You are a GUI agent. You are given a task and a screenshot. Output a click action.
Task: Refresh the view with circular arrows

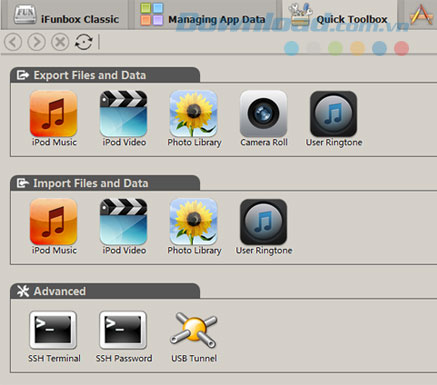[x=83, y=42]
